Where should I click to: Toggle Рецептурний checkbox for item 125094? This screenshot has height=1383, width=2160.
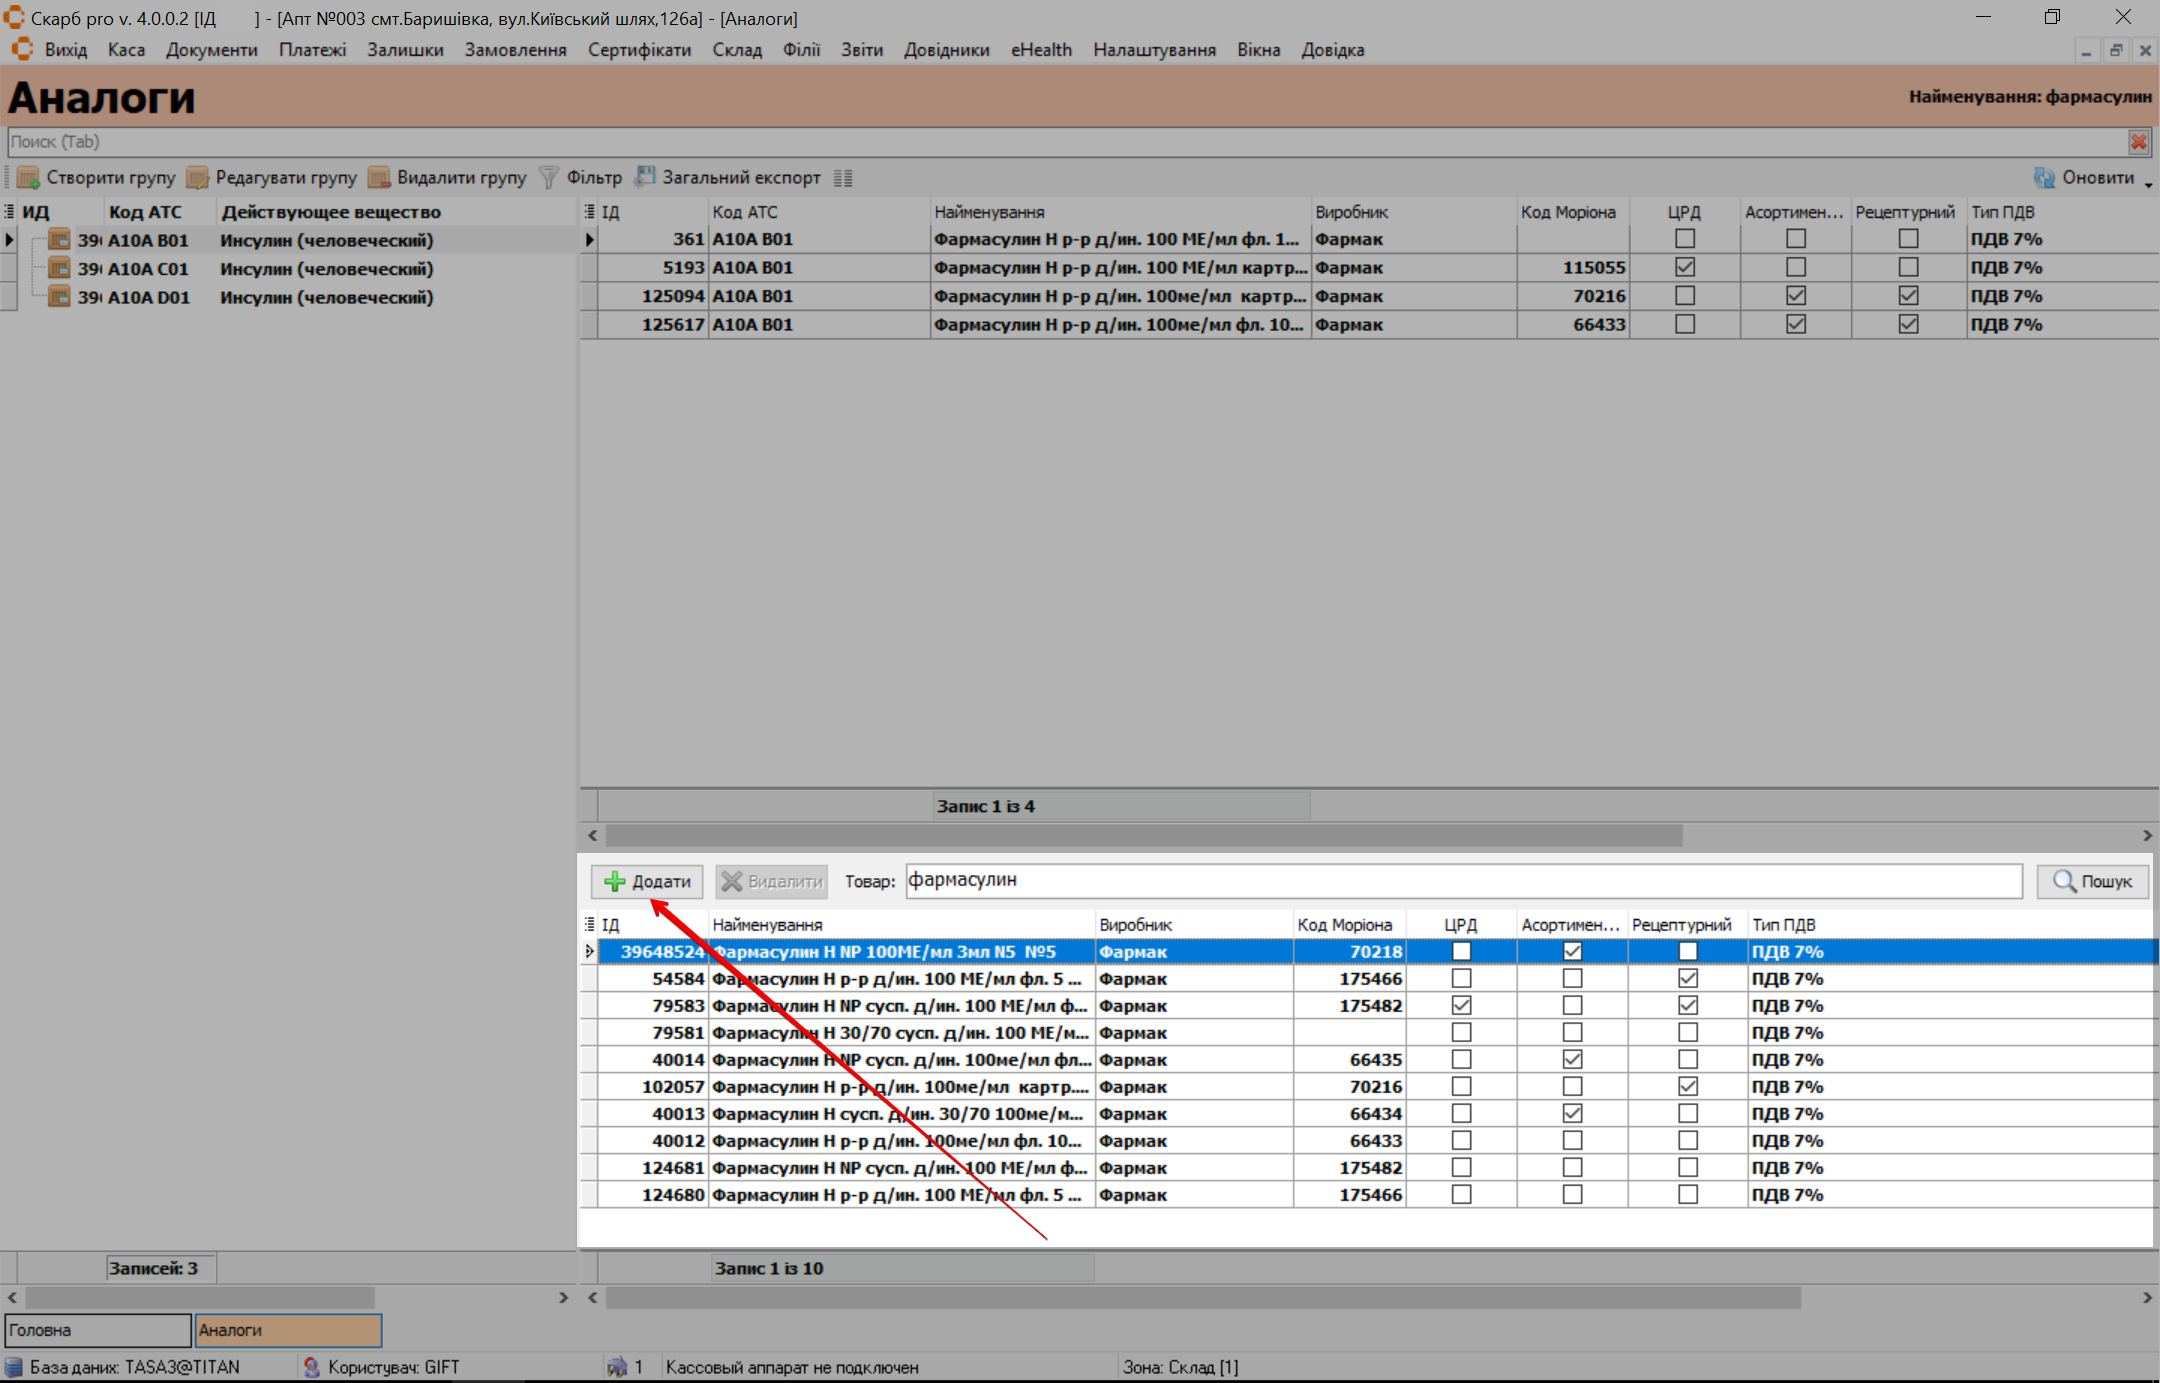point(1908,296)
